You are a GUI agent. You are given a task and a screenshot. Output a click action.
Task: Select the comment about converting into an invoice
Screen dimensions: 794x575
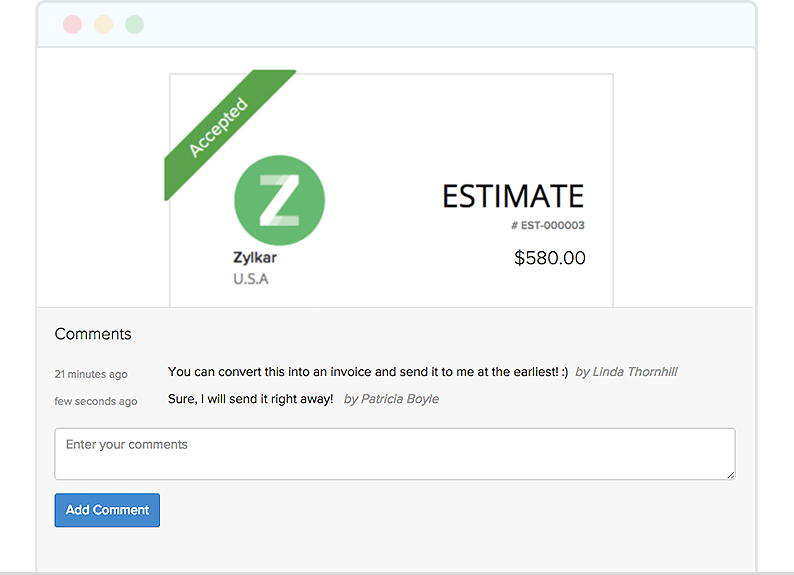click(x=368, y=372)
